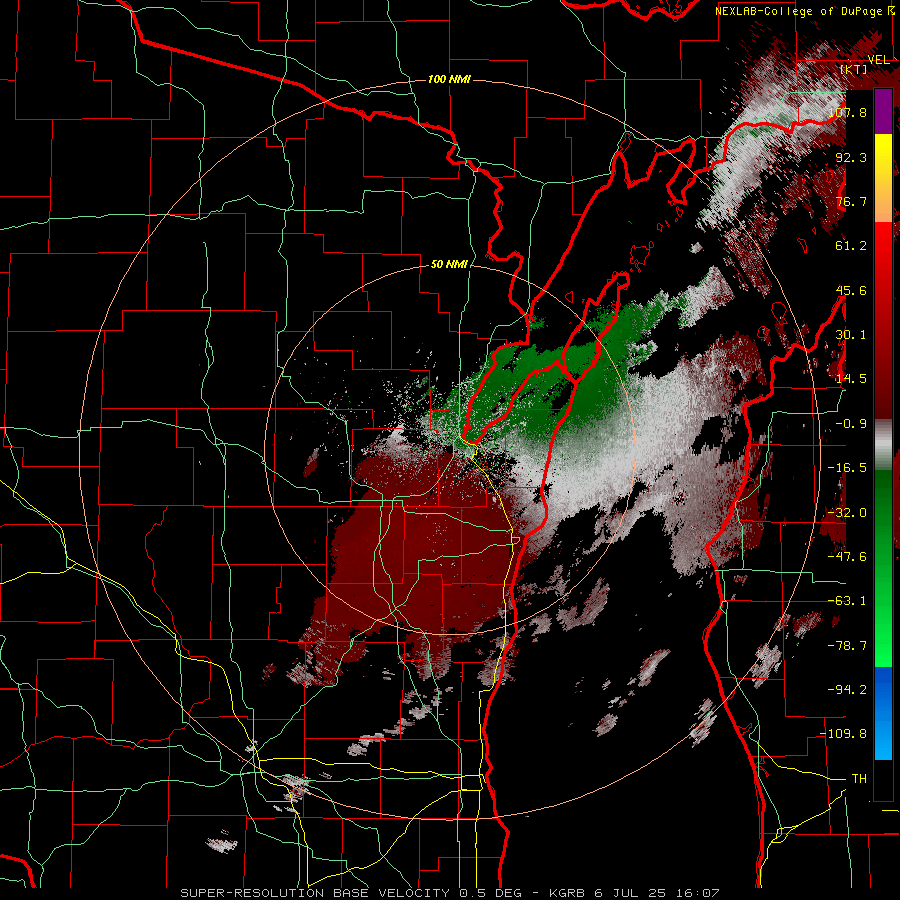Click the TH threshold label on legend

pyautogui.click(x=859, y=779)
